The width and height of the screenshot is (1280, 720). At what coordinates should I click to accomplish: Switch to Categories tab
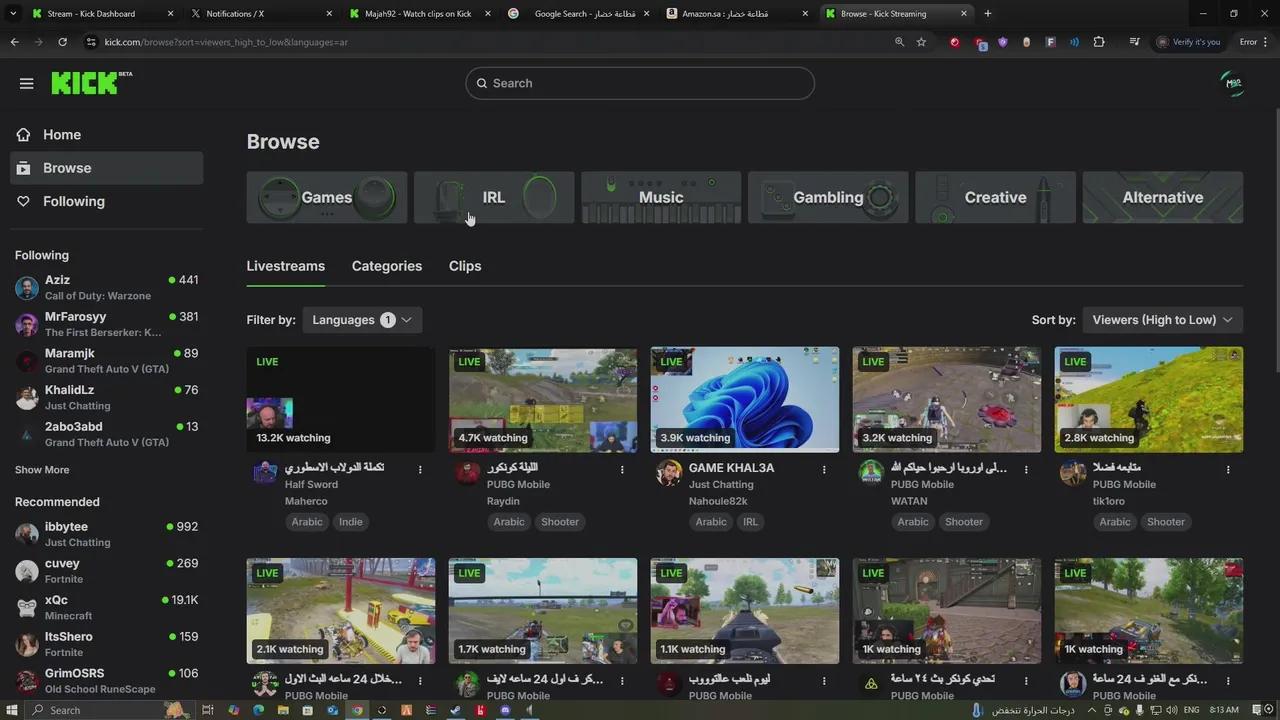(387, 266)
